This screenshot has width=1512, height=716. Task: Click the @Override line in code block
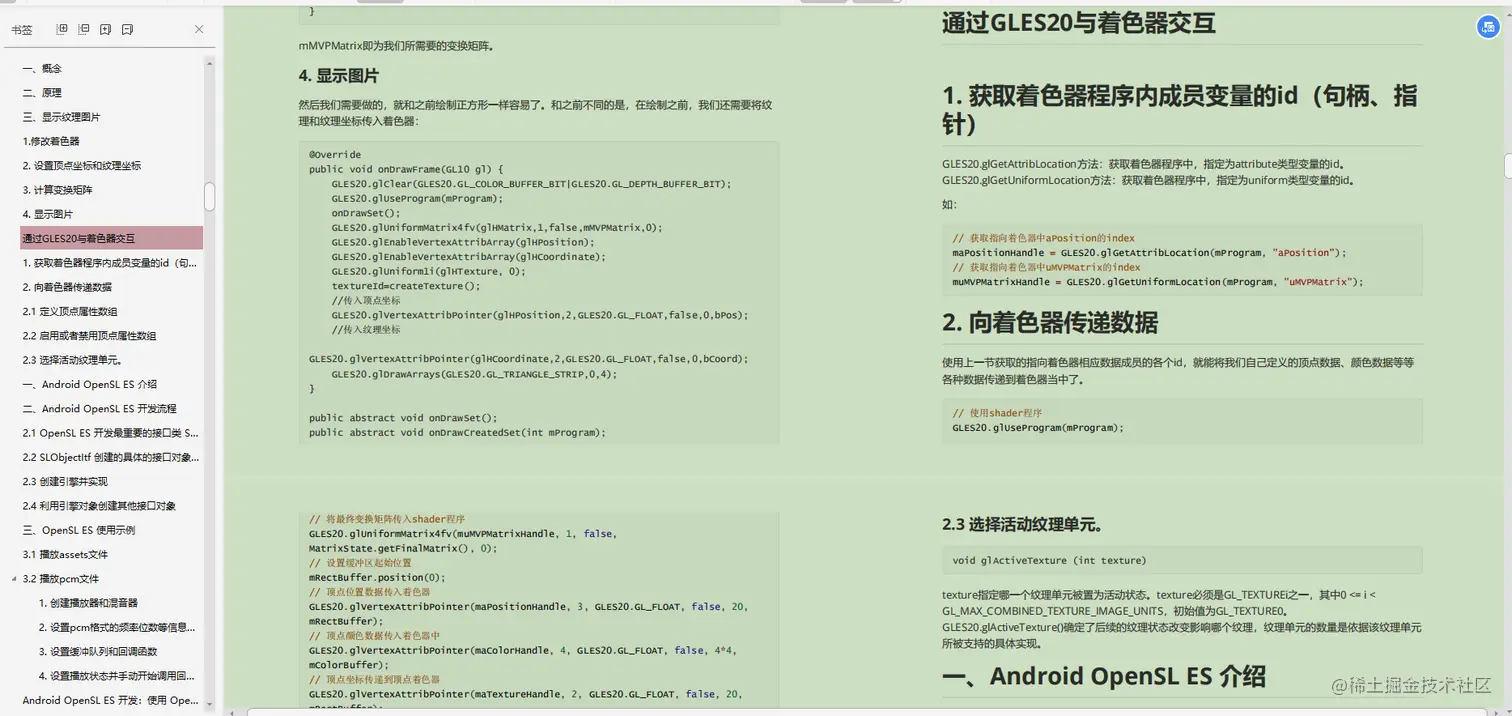coord(335,155)
